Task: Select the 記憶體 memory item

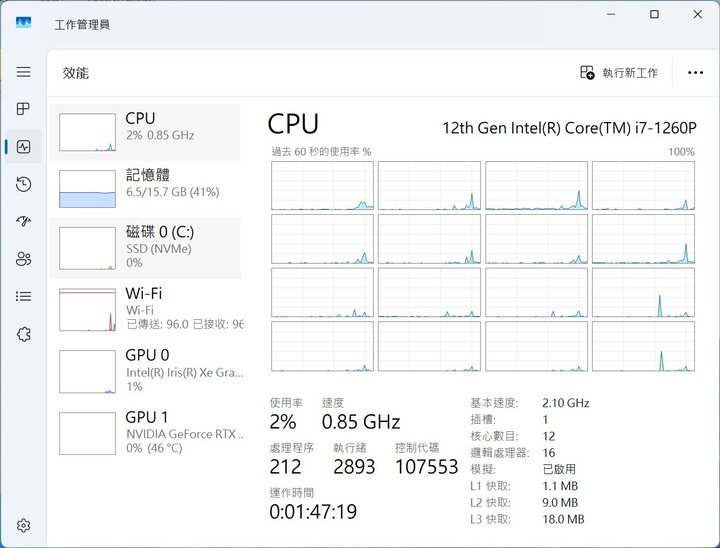Action: (146, 189)
